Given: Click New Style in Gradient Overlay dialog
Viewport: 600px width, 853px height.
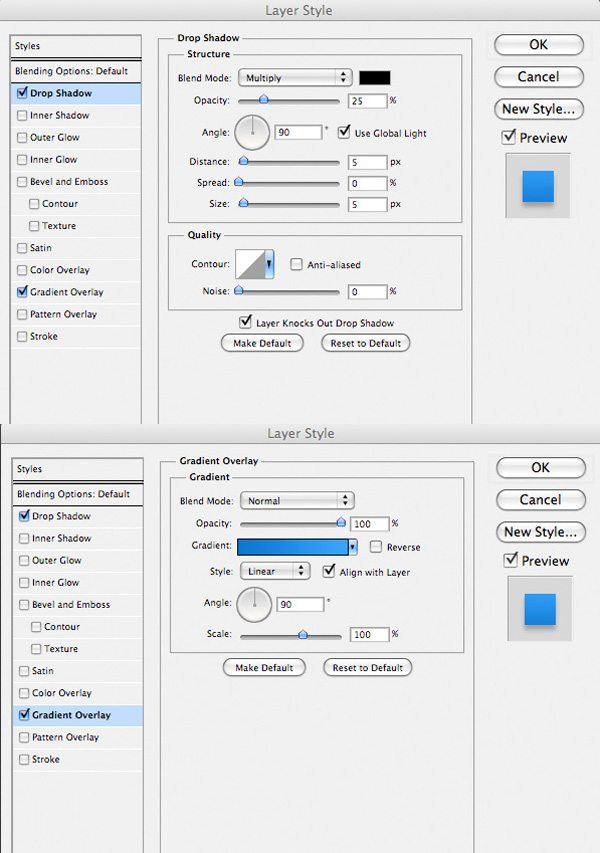Looking at the screenshot, I should [541, 531].
